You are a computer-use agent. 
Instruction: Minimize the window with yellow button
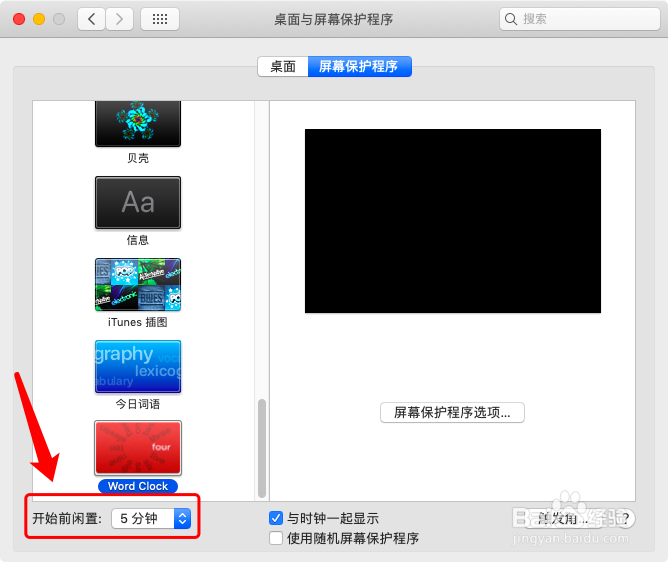coord(39,19)
